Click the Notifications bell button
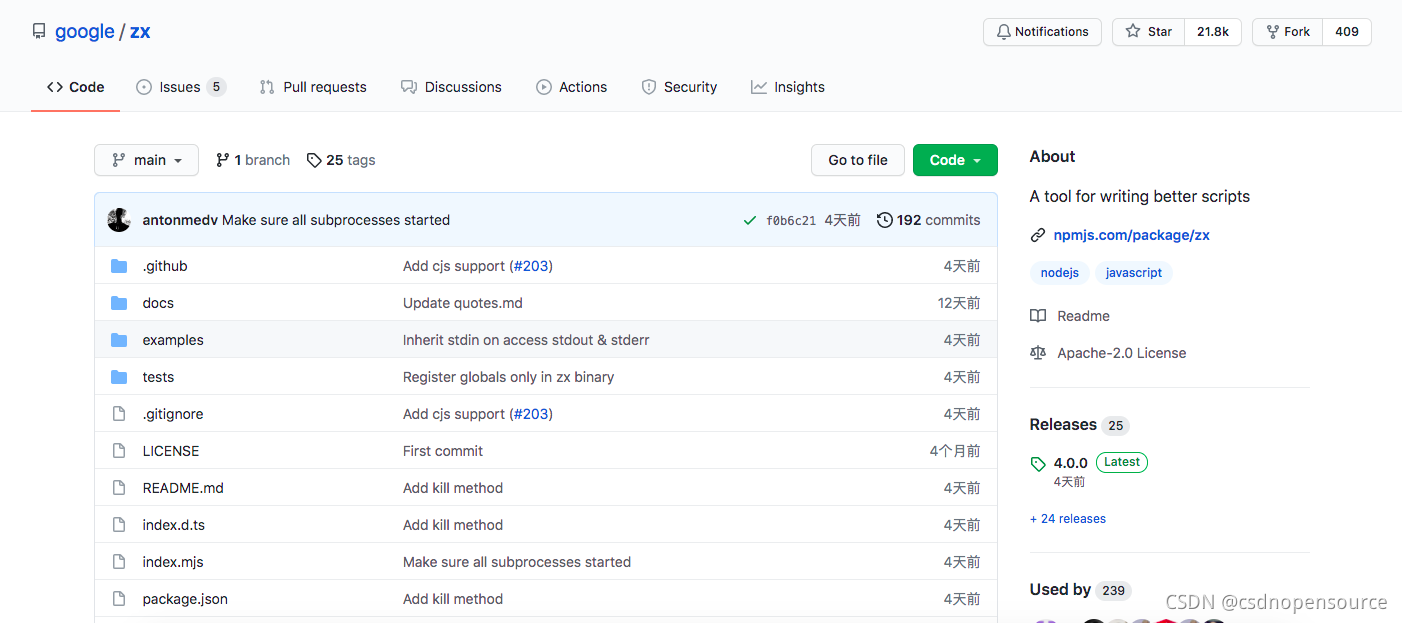Screen dimensions: 1402x623 1042,32
